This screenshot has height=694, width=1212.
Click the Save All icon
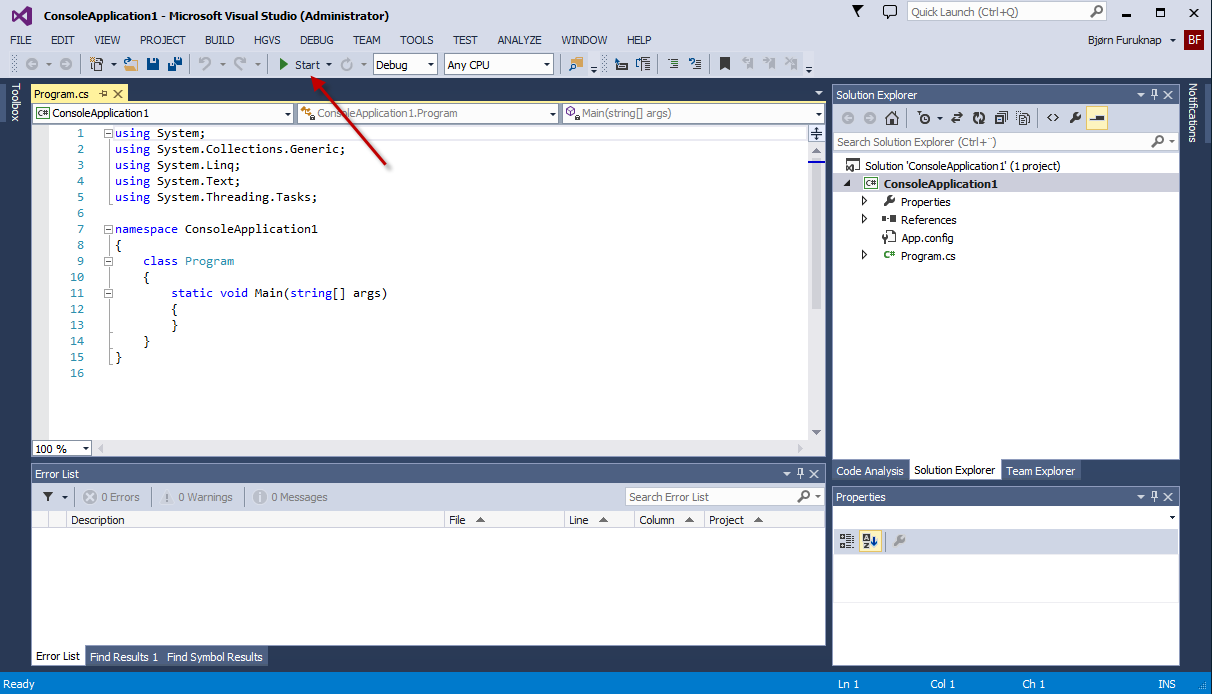coord(174,64)
